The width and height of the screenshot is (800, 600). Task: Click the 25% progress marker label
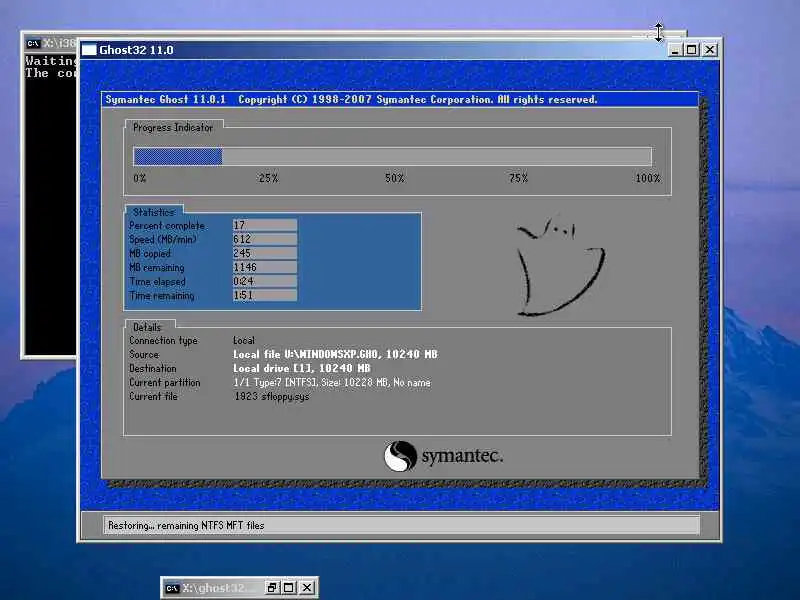[x=268, y=178]
